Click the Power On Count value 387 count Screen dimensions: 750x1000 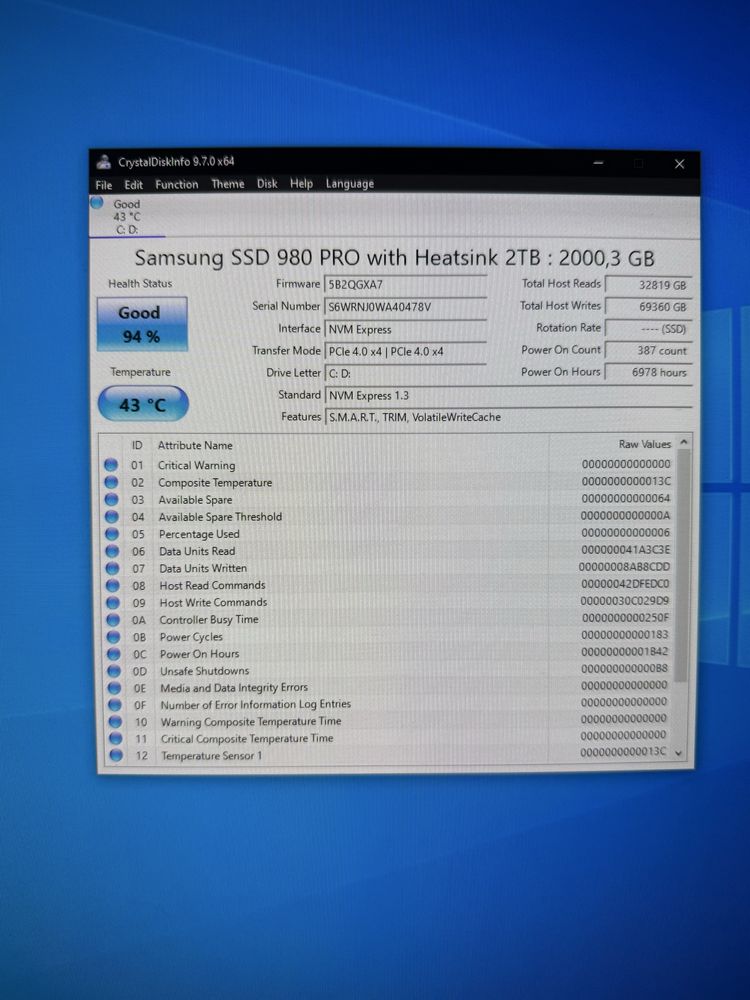[648, 351]
